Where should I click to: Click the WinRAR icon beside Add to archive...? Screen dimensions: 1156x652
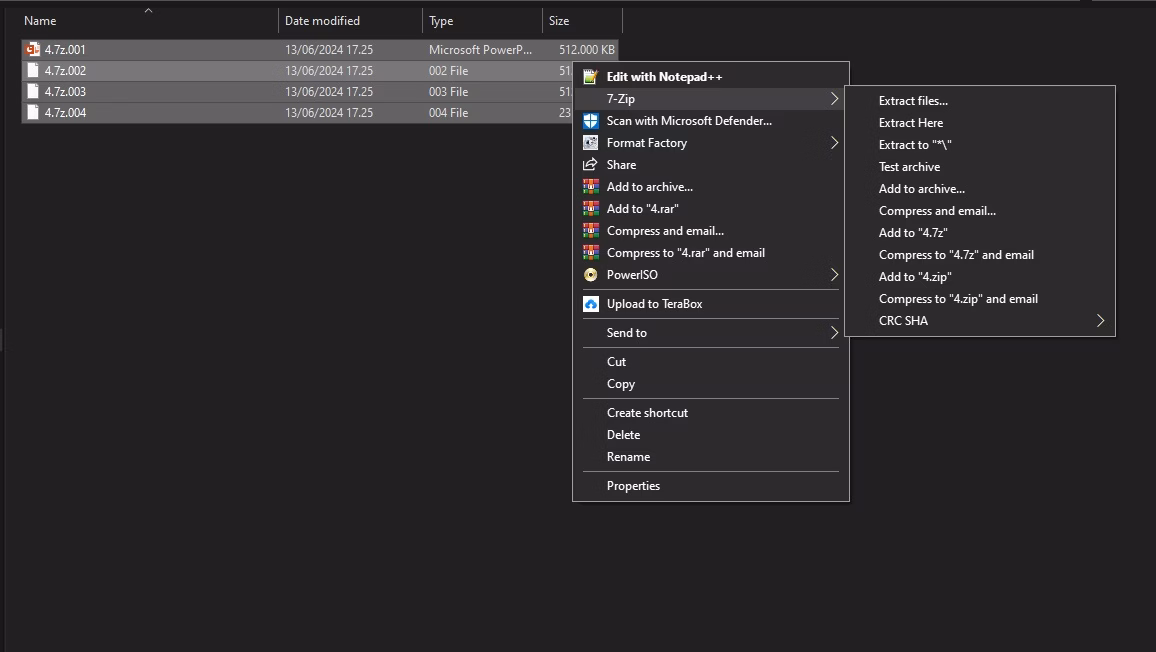pos(591,187)
